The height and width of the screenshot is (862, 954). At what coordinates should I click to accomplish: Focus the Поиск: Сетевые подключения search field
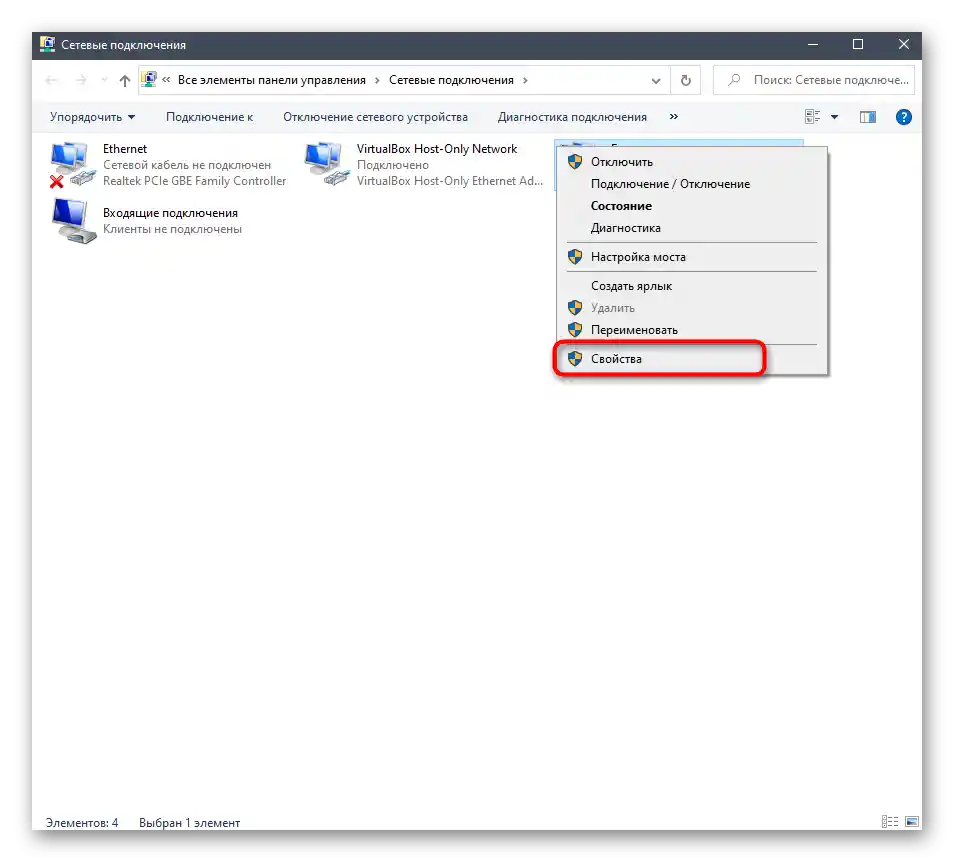pyautogui.click(x=814, y=80)
